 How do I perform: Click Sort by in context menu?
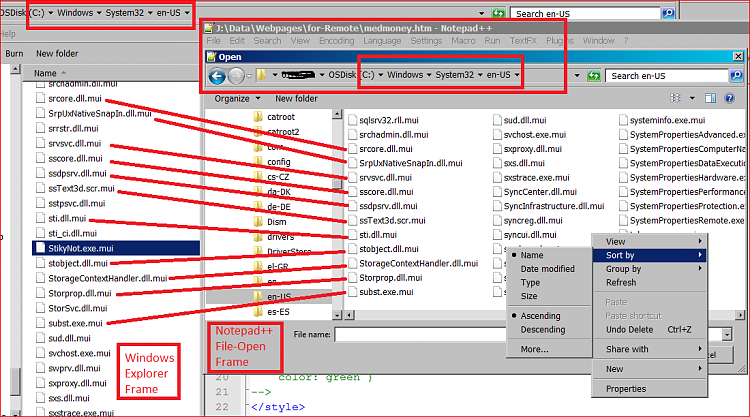(650, 255)
